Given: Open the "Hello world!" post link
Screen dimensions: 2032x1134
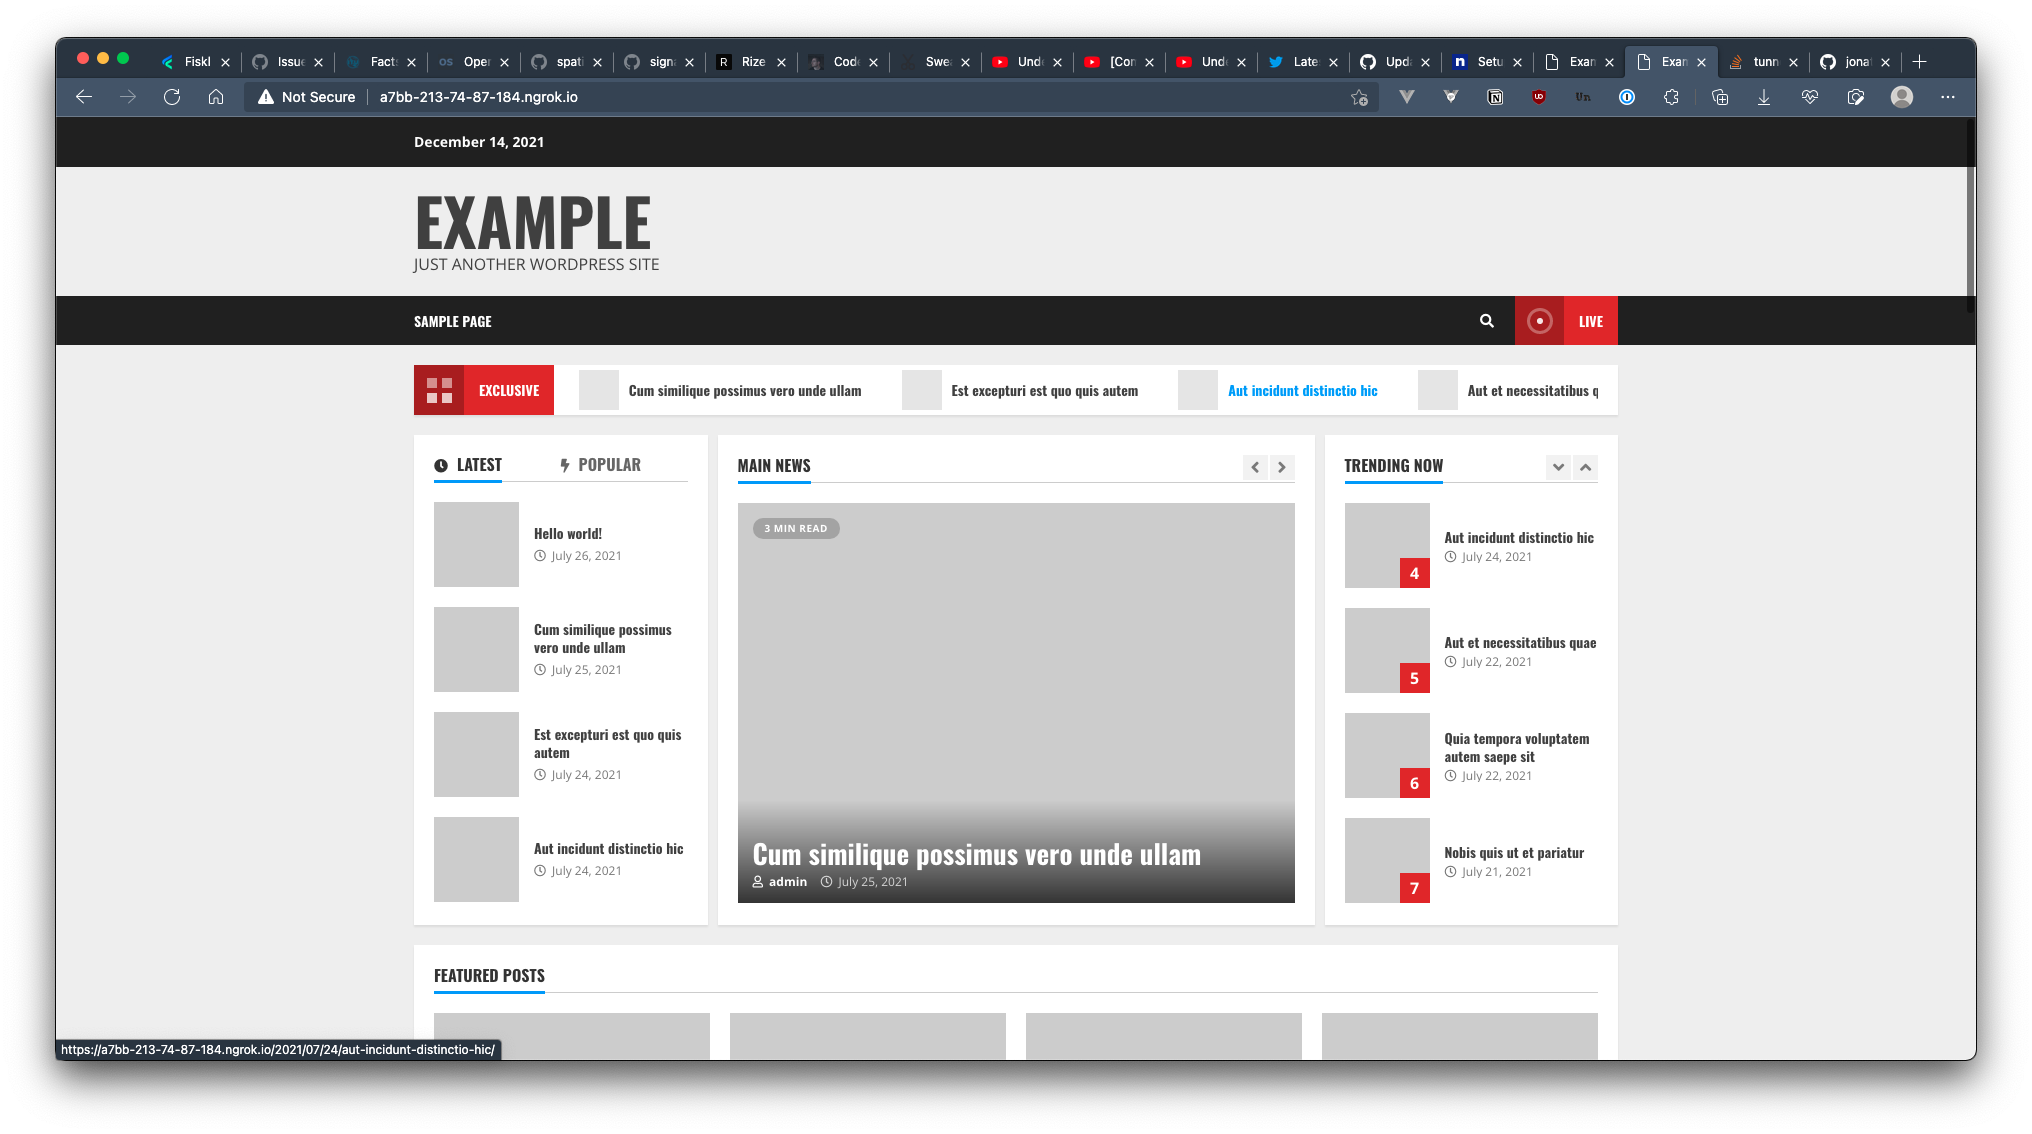Looking at the screenshot, I should 567,533.
